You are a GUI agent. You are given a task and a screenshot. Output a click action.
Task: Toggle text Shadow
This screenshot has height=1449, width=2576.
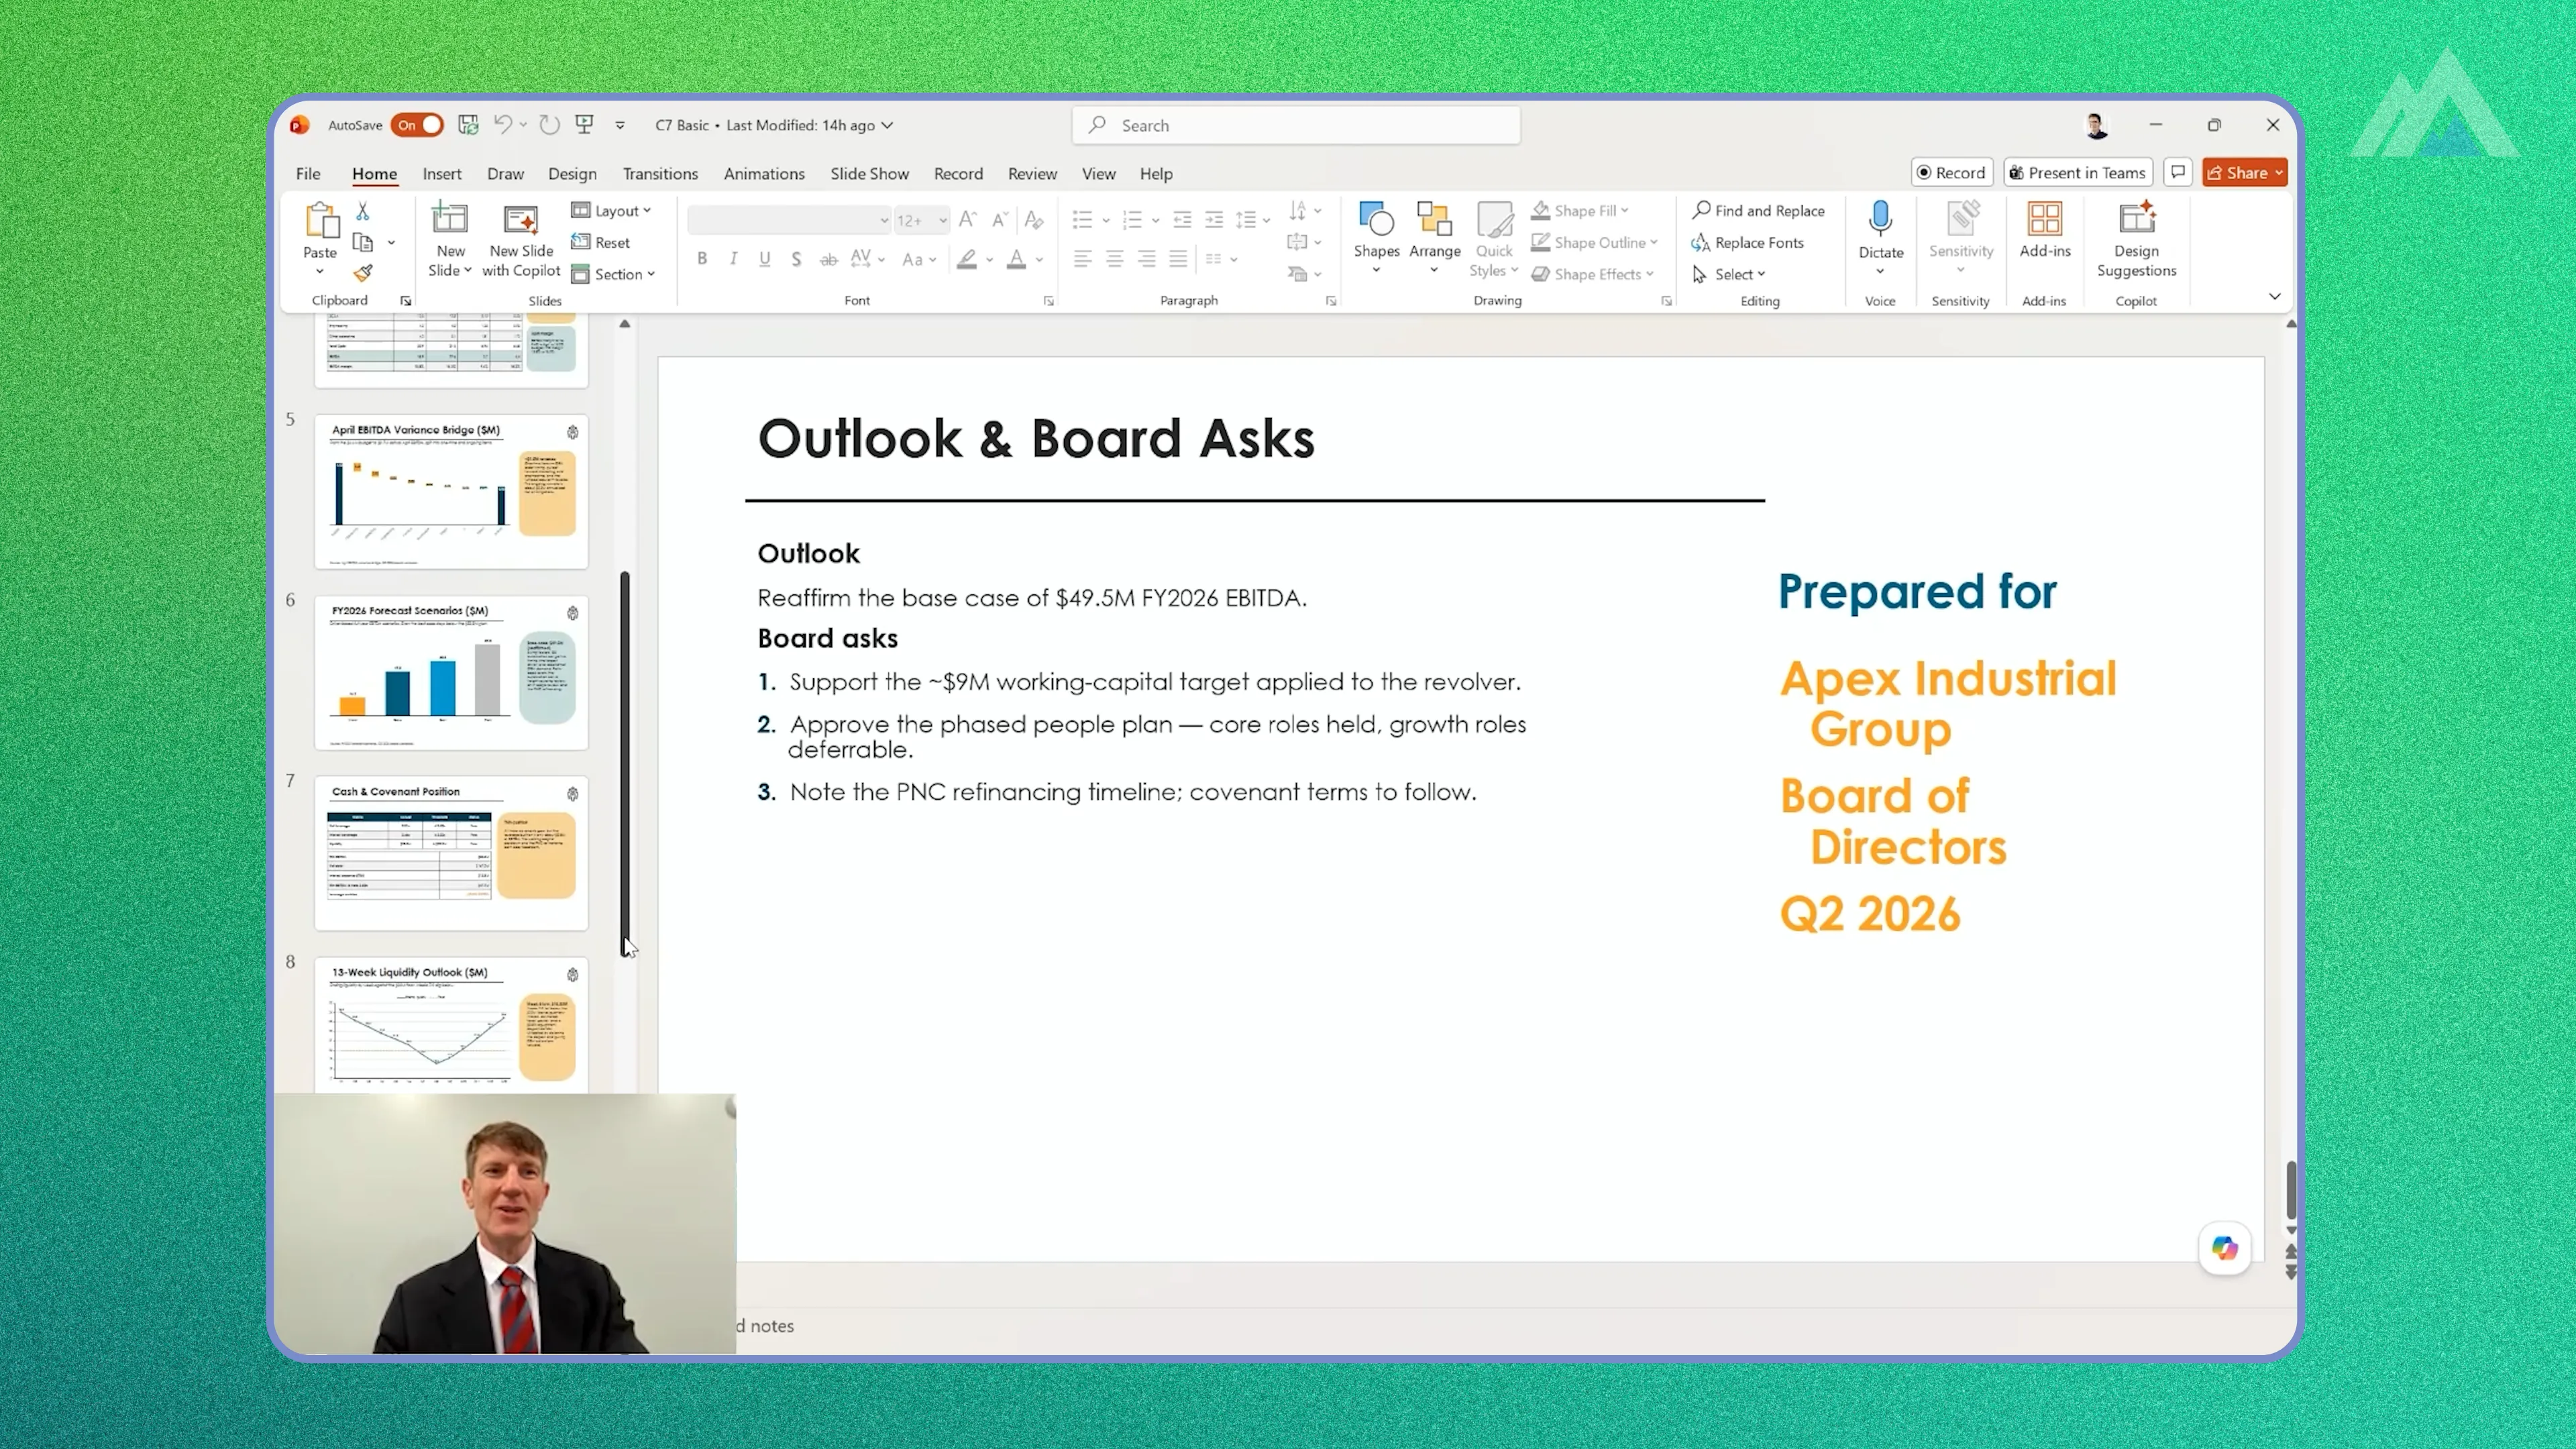796,259
